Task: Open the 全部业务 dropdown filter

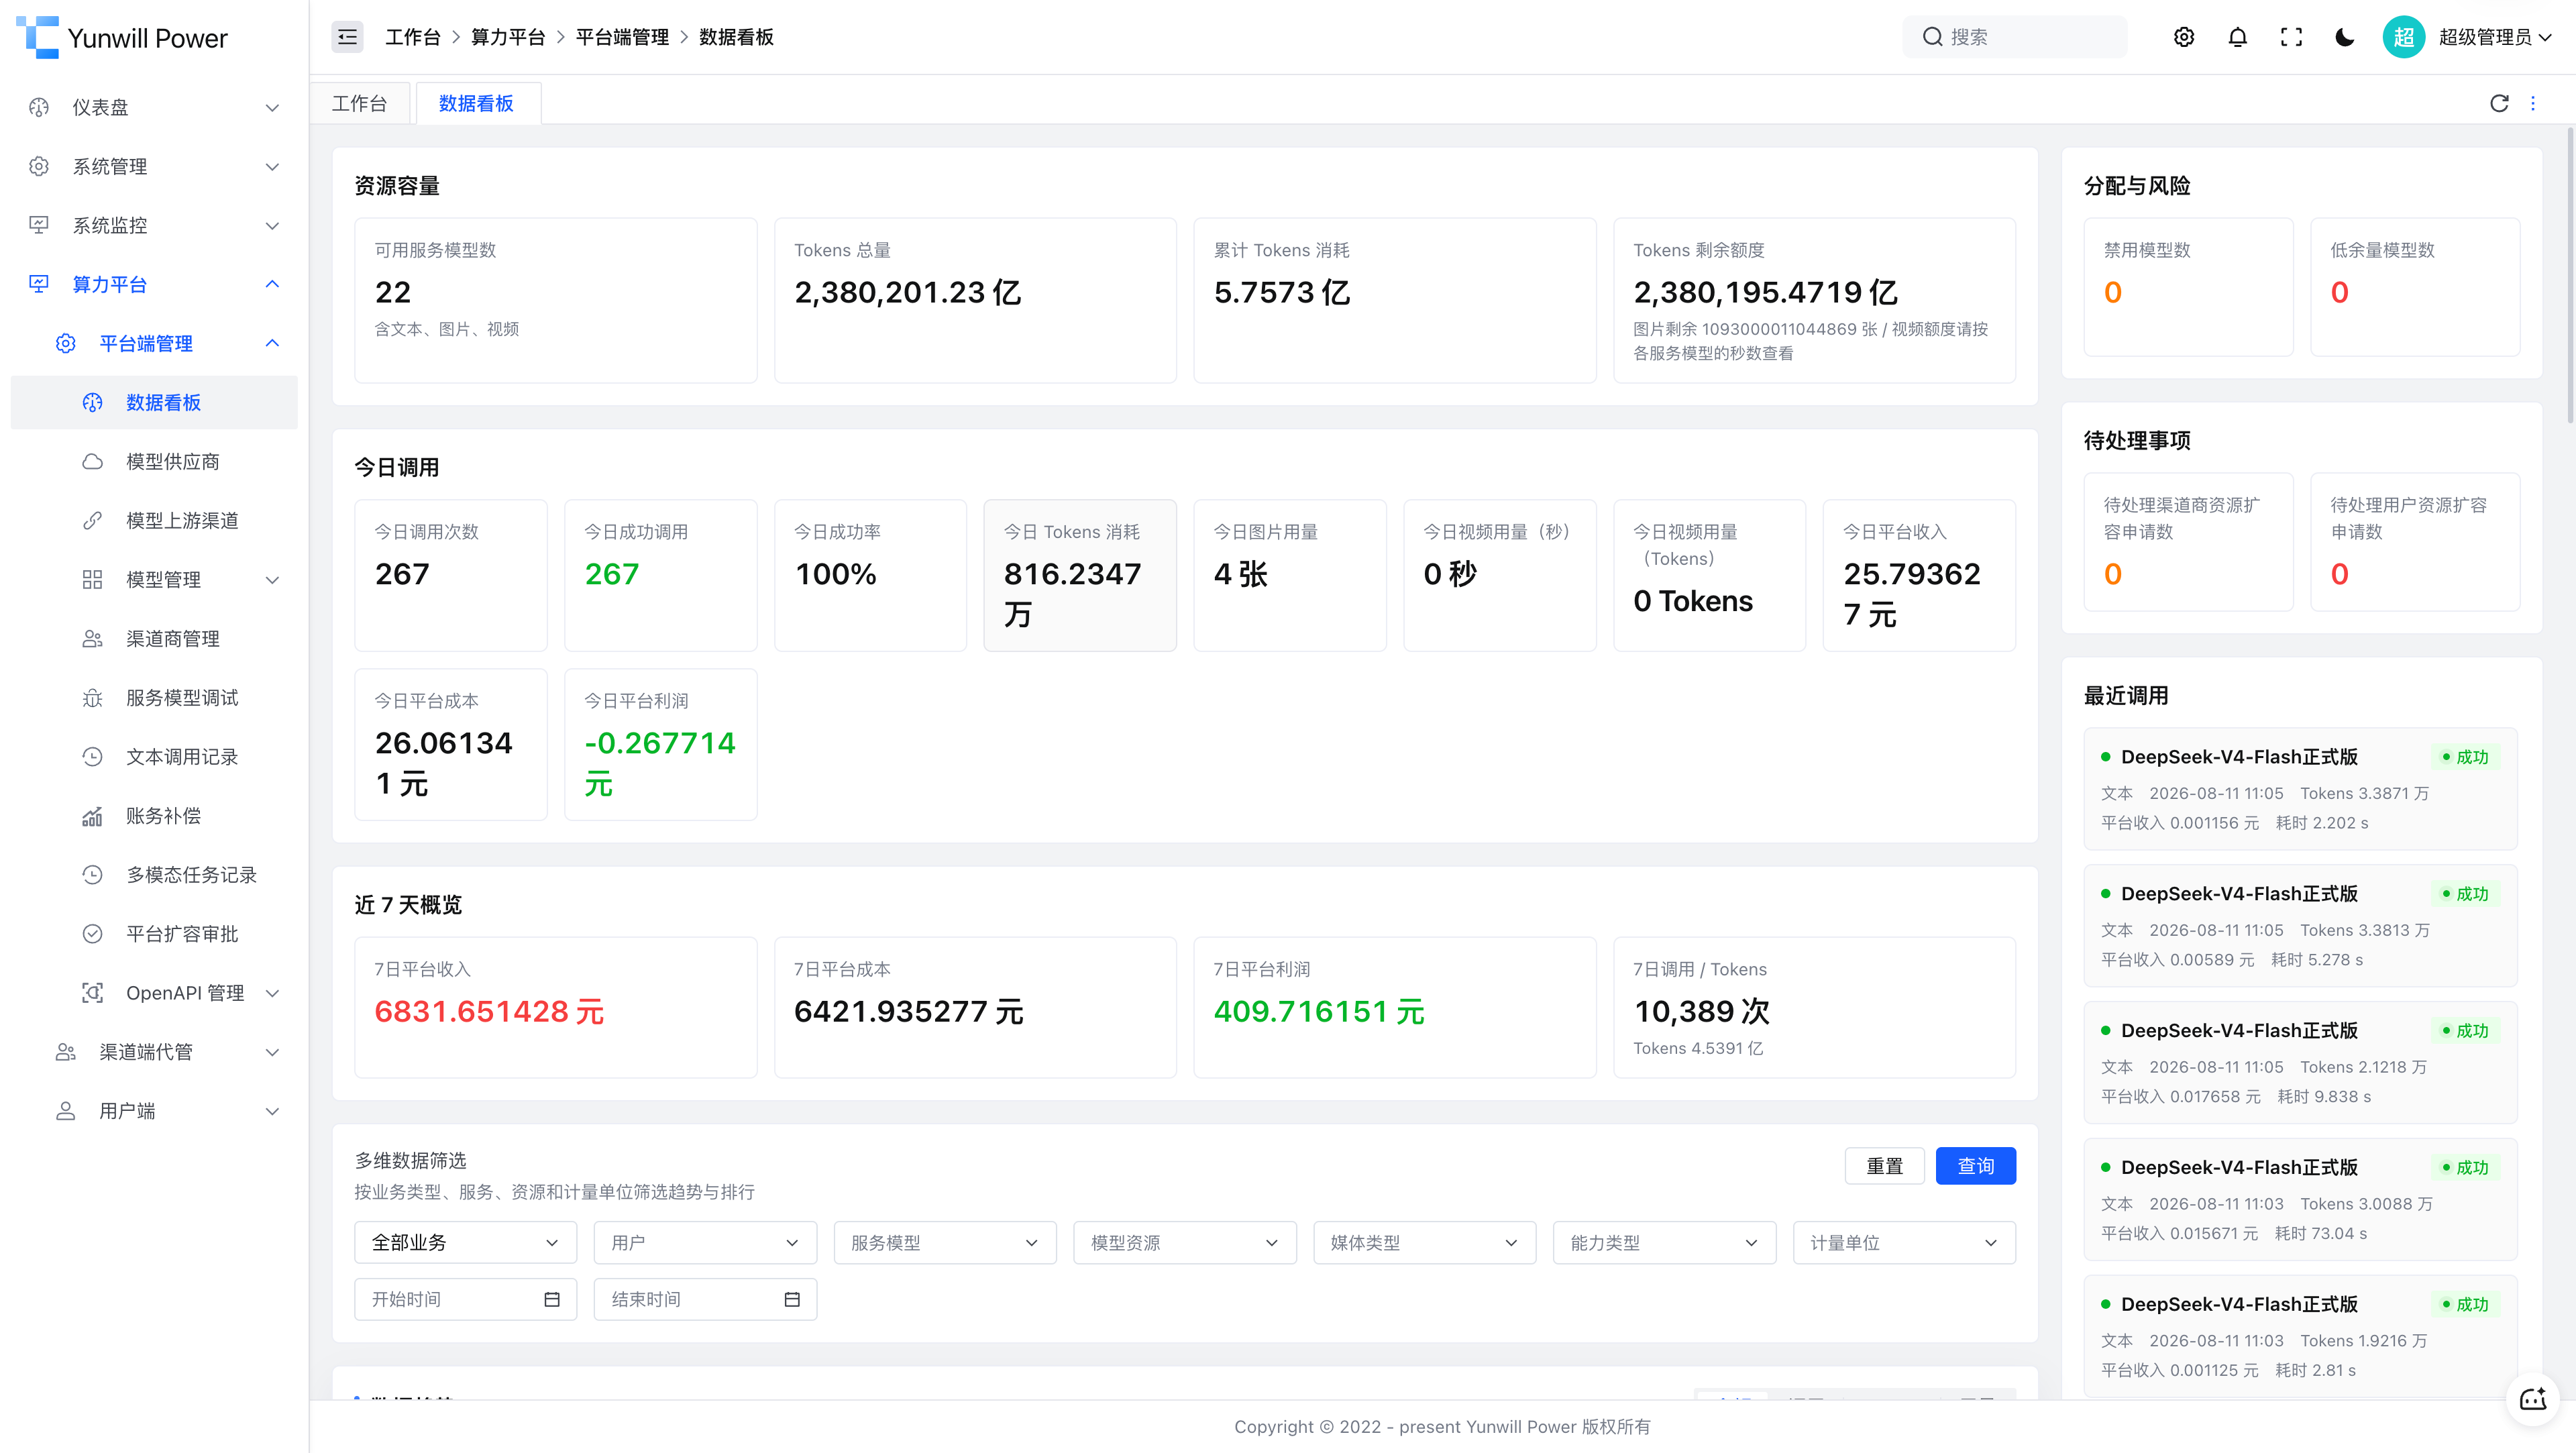Action: tap(465, 1242)
